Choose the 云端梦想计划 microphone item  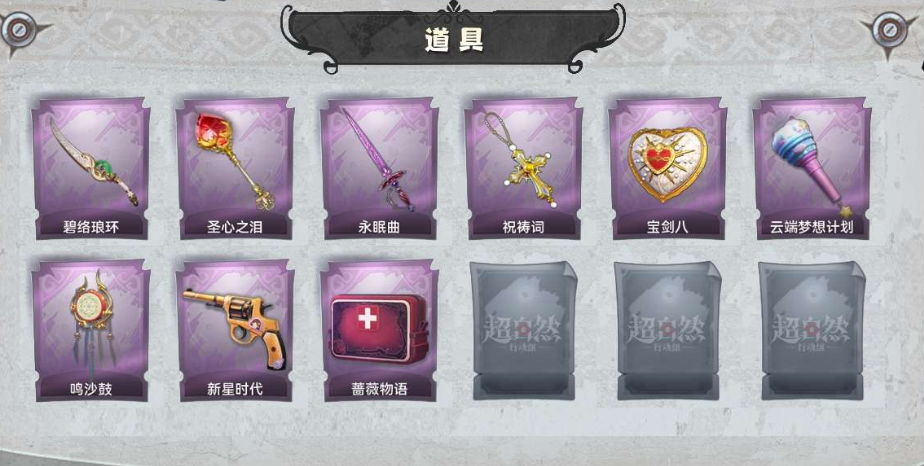point(812,168)
